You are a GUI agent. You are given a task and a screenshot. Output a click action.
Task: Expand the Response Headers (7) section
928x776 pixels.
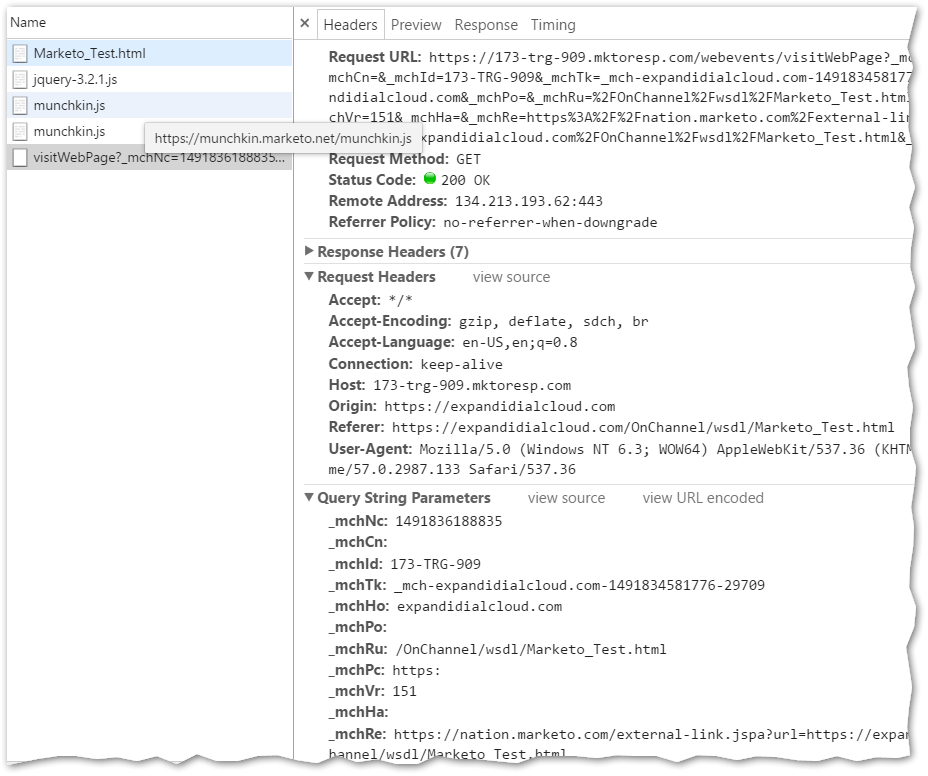point(309,251)
